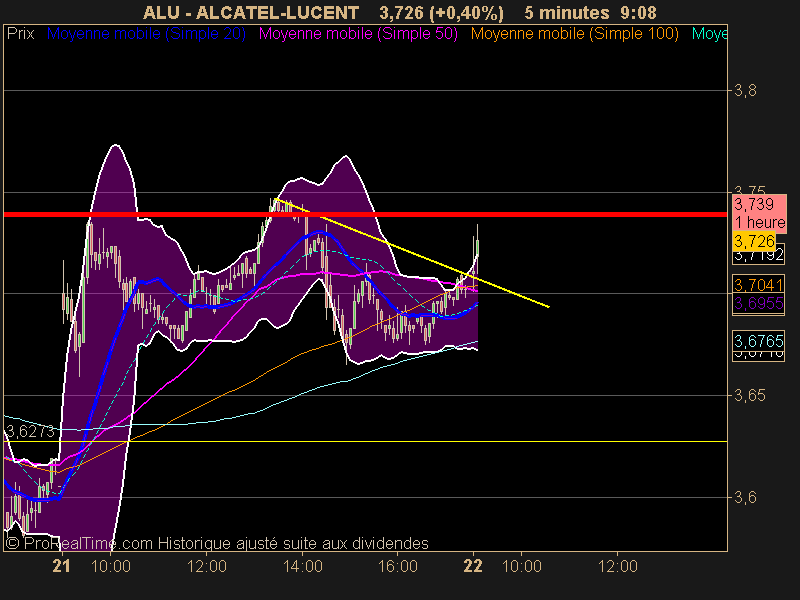800x600 pixels.
Task: Click the thin yellow horizontal support line
Action: tap(365, 441)
